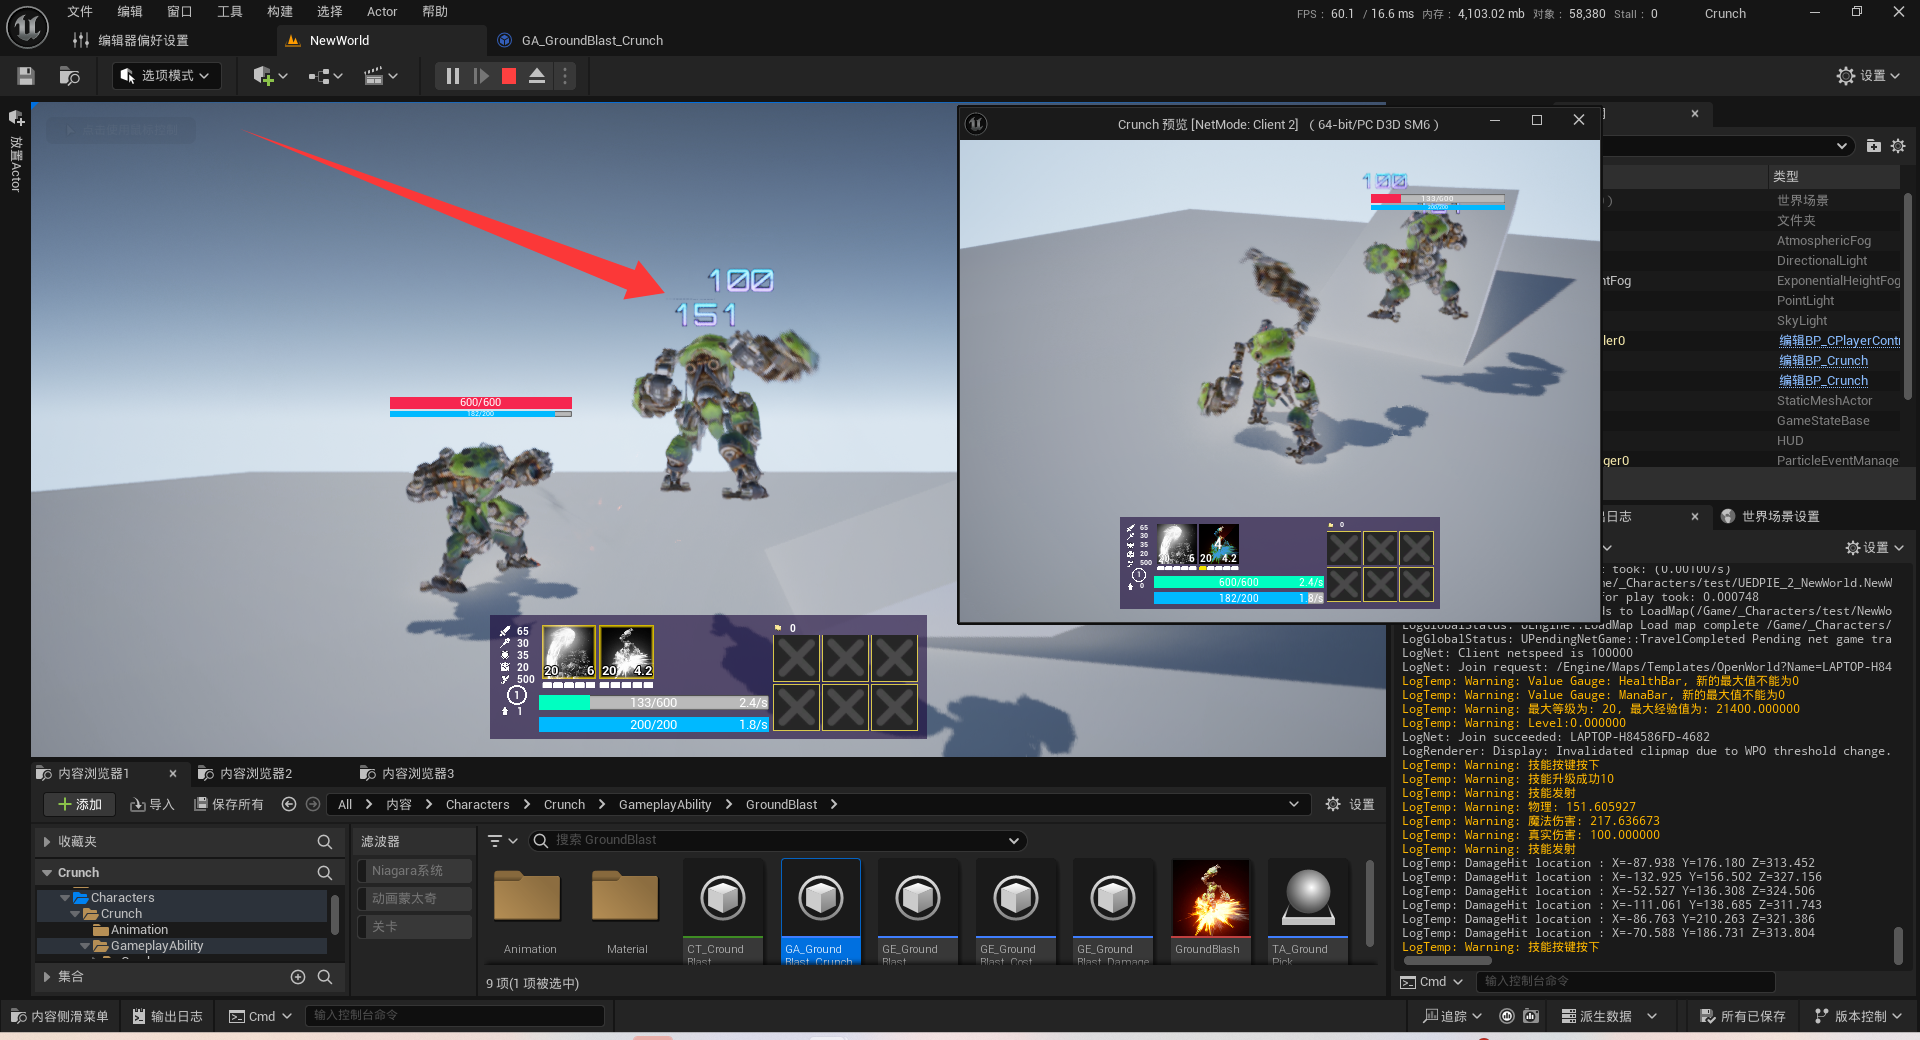Viewport: 1920px width, 1040px height.
Task: Go back in content browser history
Action: [x=289, y=805]
